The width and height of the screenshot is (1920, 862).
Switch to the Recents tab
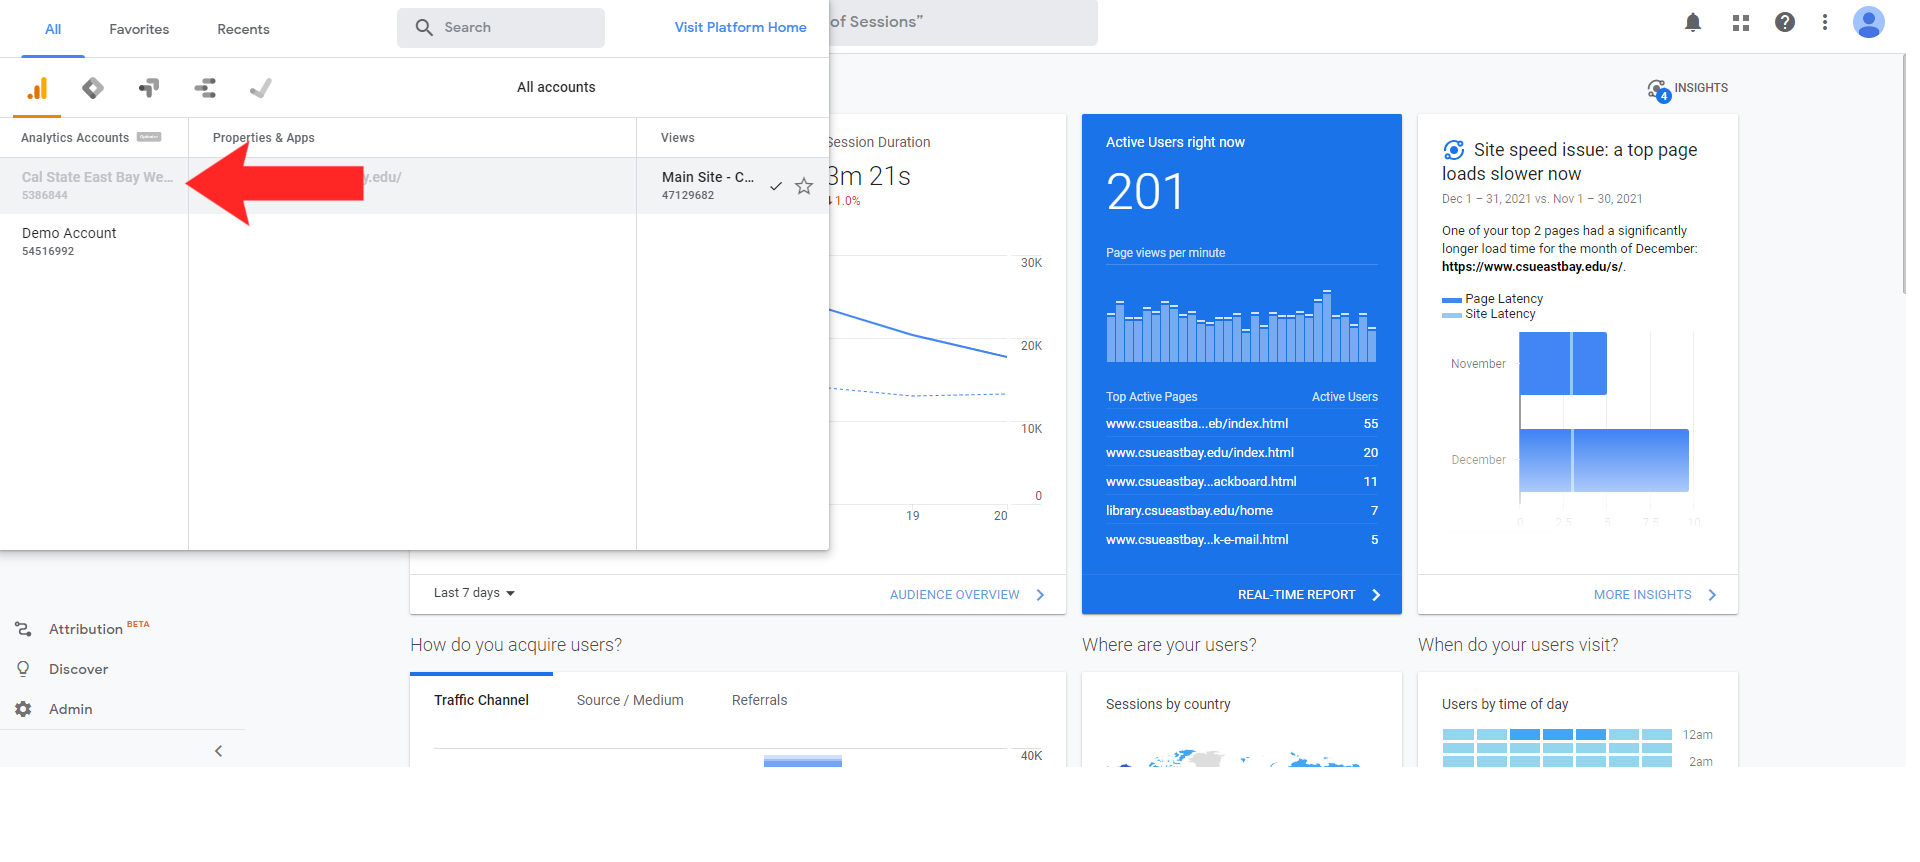243,29
